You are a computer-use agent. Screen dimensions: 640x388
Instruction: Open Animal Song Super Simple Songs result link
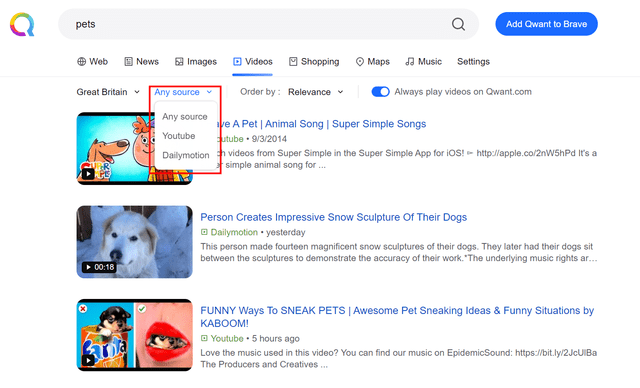[x=323, y=124]
